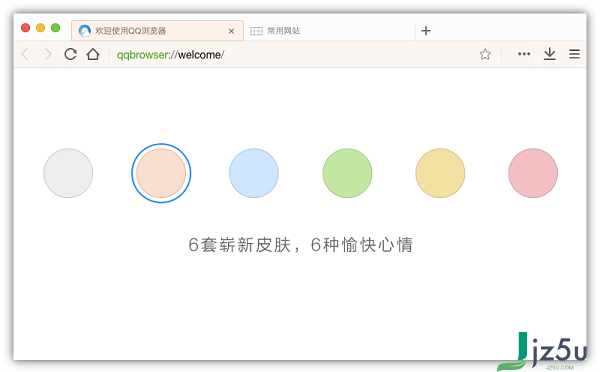Close the 欢迎使用QQ浏览器 tab
Viewport: 600px width, 372px height.
click(231, 31)
